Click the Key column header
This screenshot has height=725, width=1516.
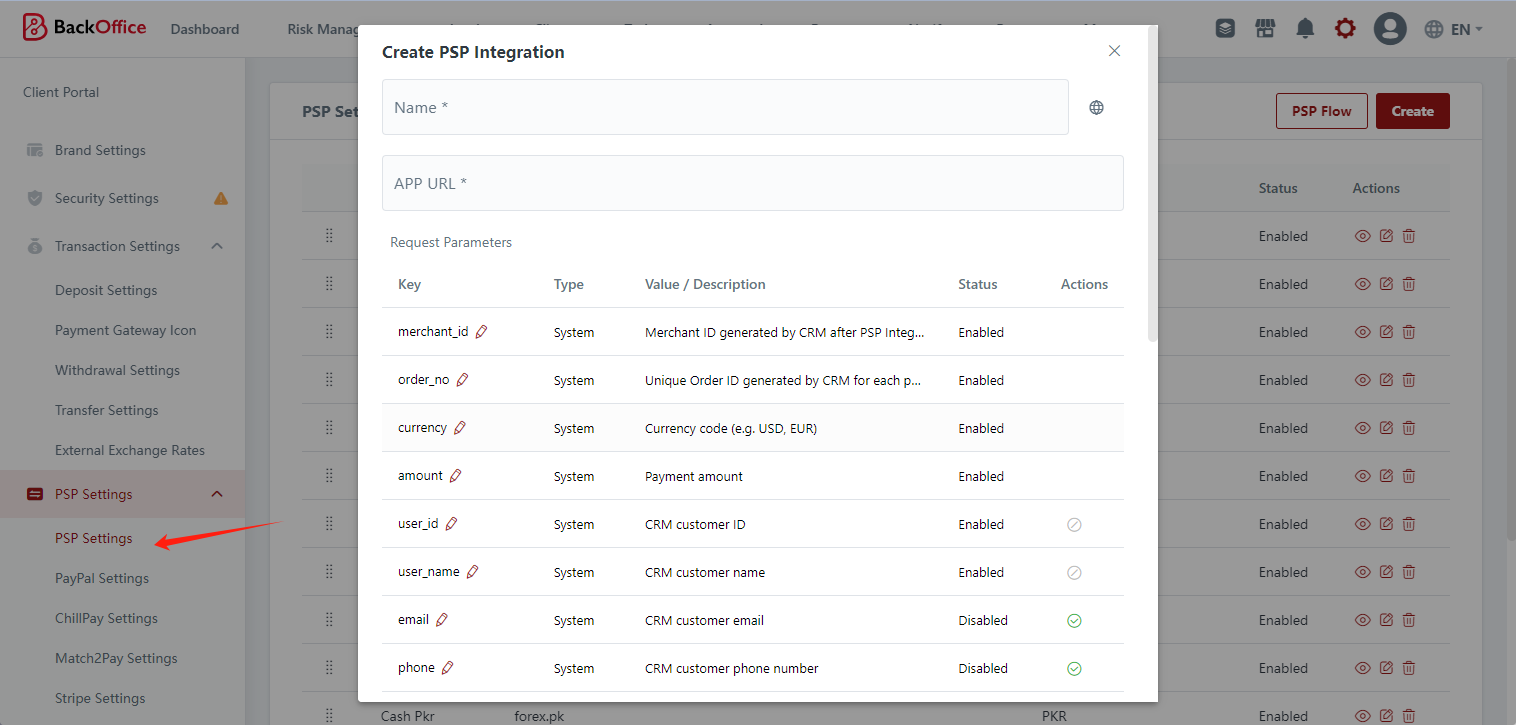coord(410,284)
